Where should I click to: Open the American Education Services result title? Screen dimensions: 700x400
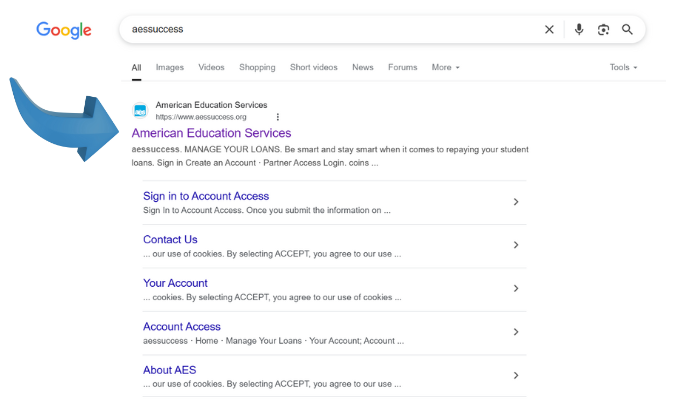pos(211,133)
